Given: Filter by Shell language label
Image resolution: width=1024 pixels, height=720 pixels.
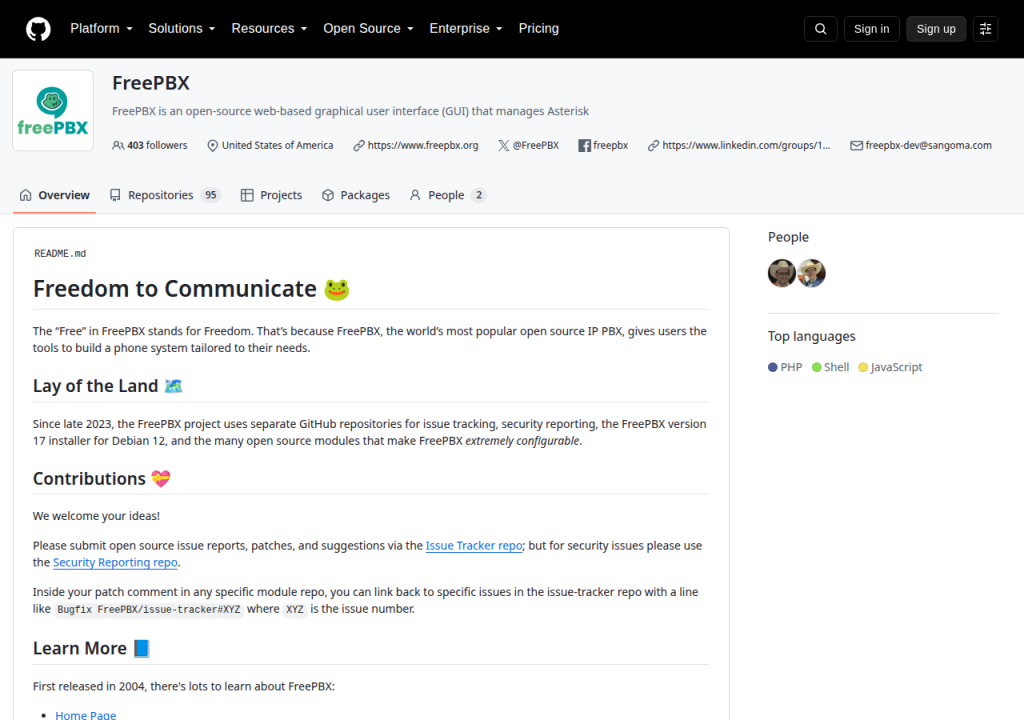Looking at the screenshot, I should click(x=837, y=367).
